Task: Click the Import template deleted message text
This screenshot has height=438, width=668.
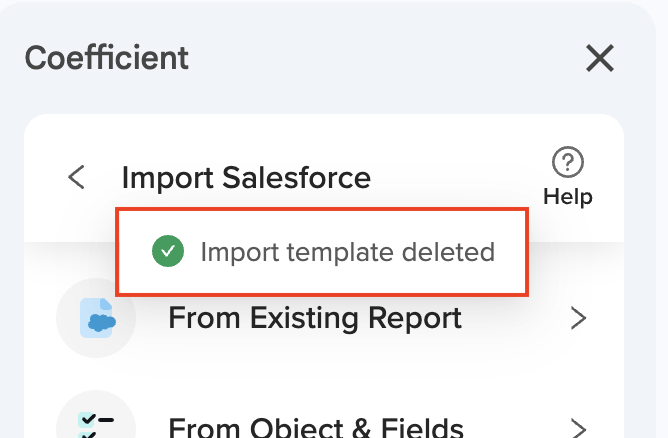Action: point(347,251)
